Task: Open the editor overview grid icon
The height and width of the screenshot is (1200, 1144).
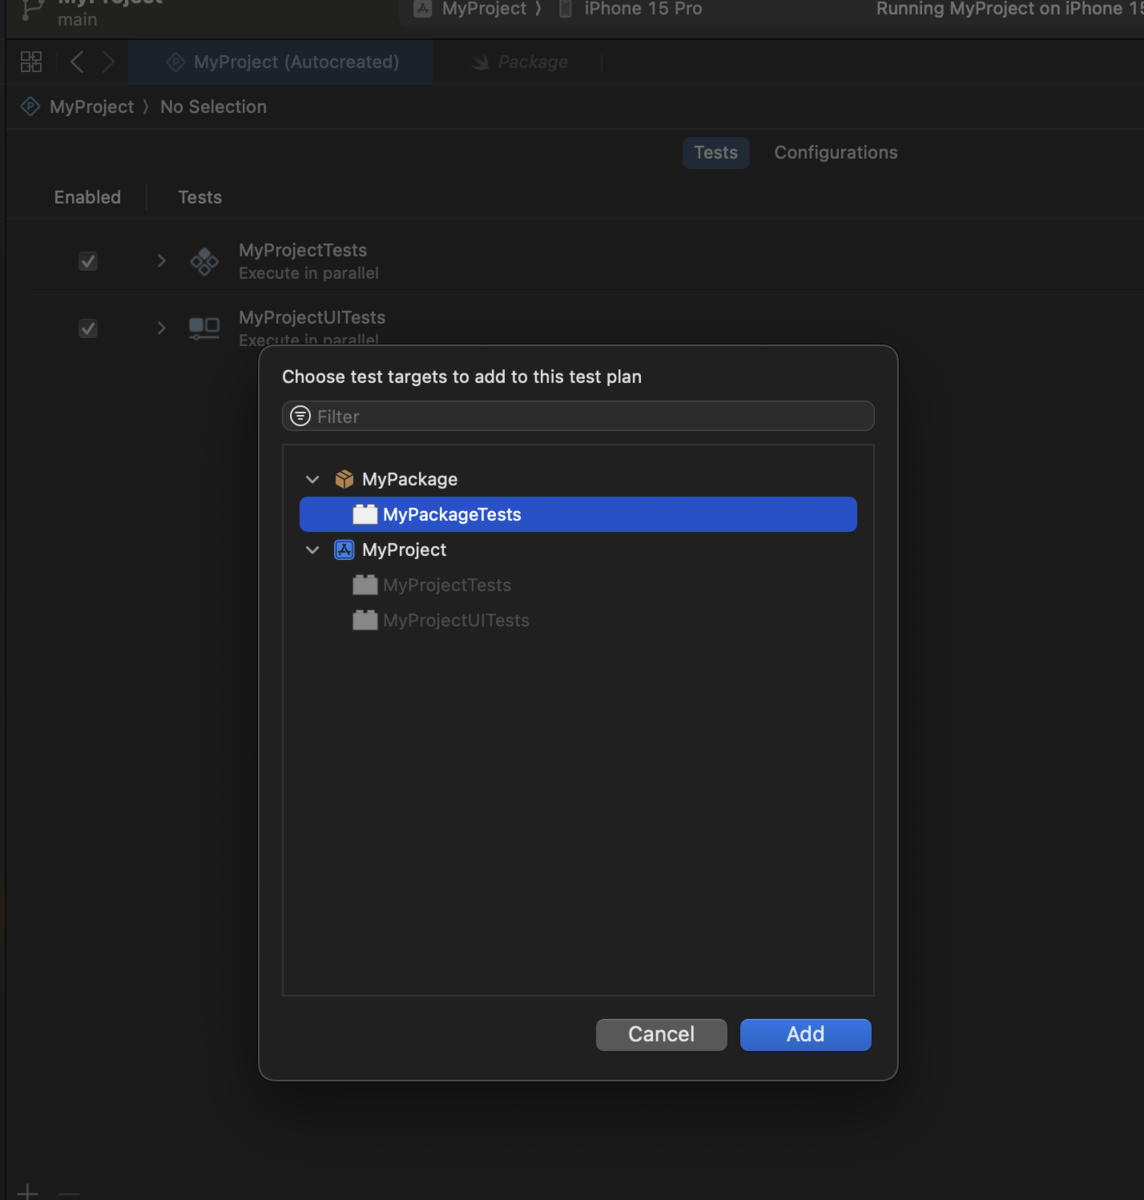Action: 30,61
